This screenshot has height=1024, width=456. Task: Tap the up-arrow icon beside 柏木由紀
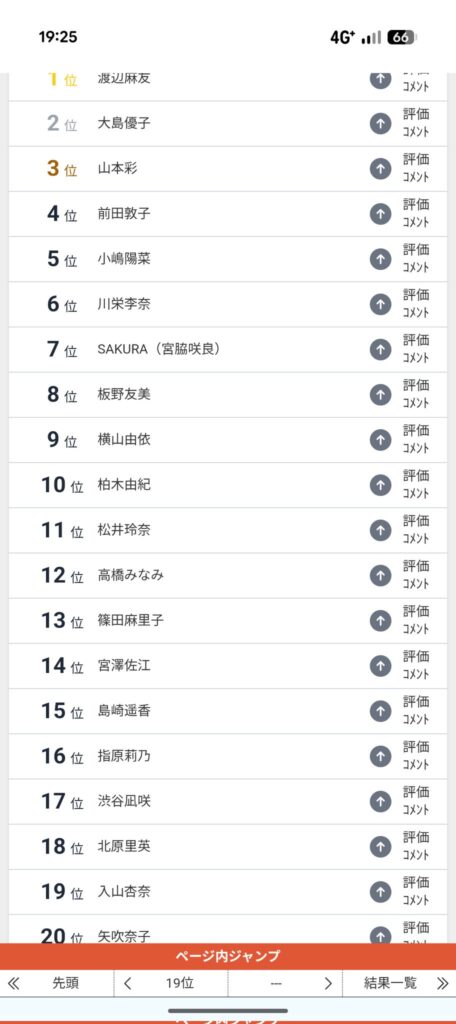(x=380, y=485)
